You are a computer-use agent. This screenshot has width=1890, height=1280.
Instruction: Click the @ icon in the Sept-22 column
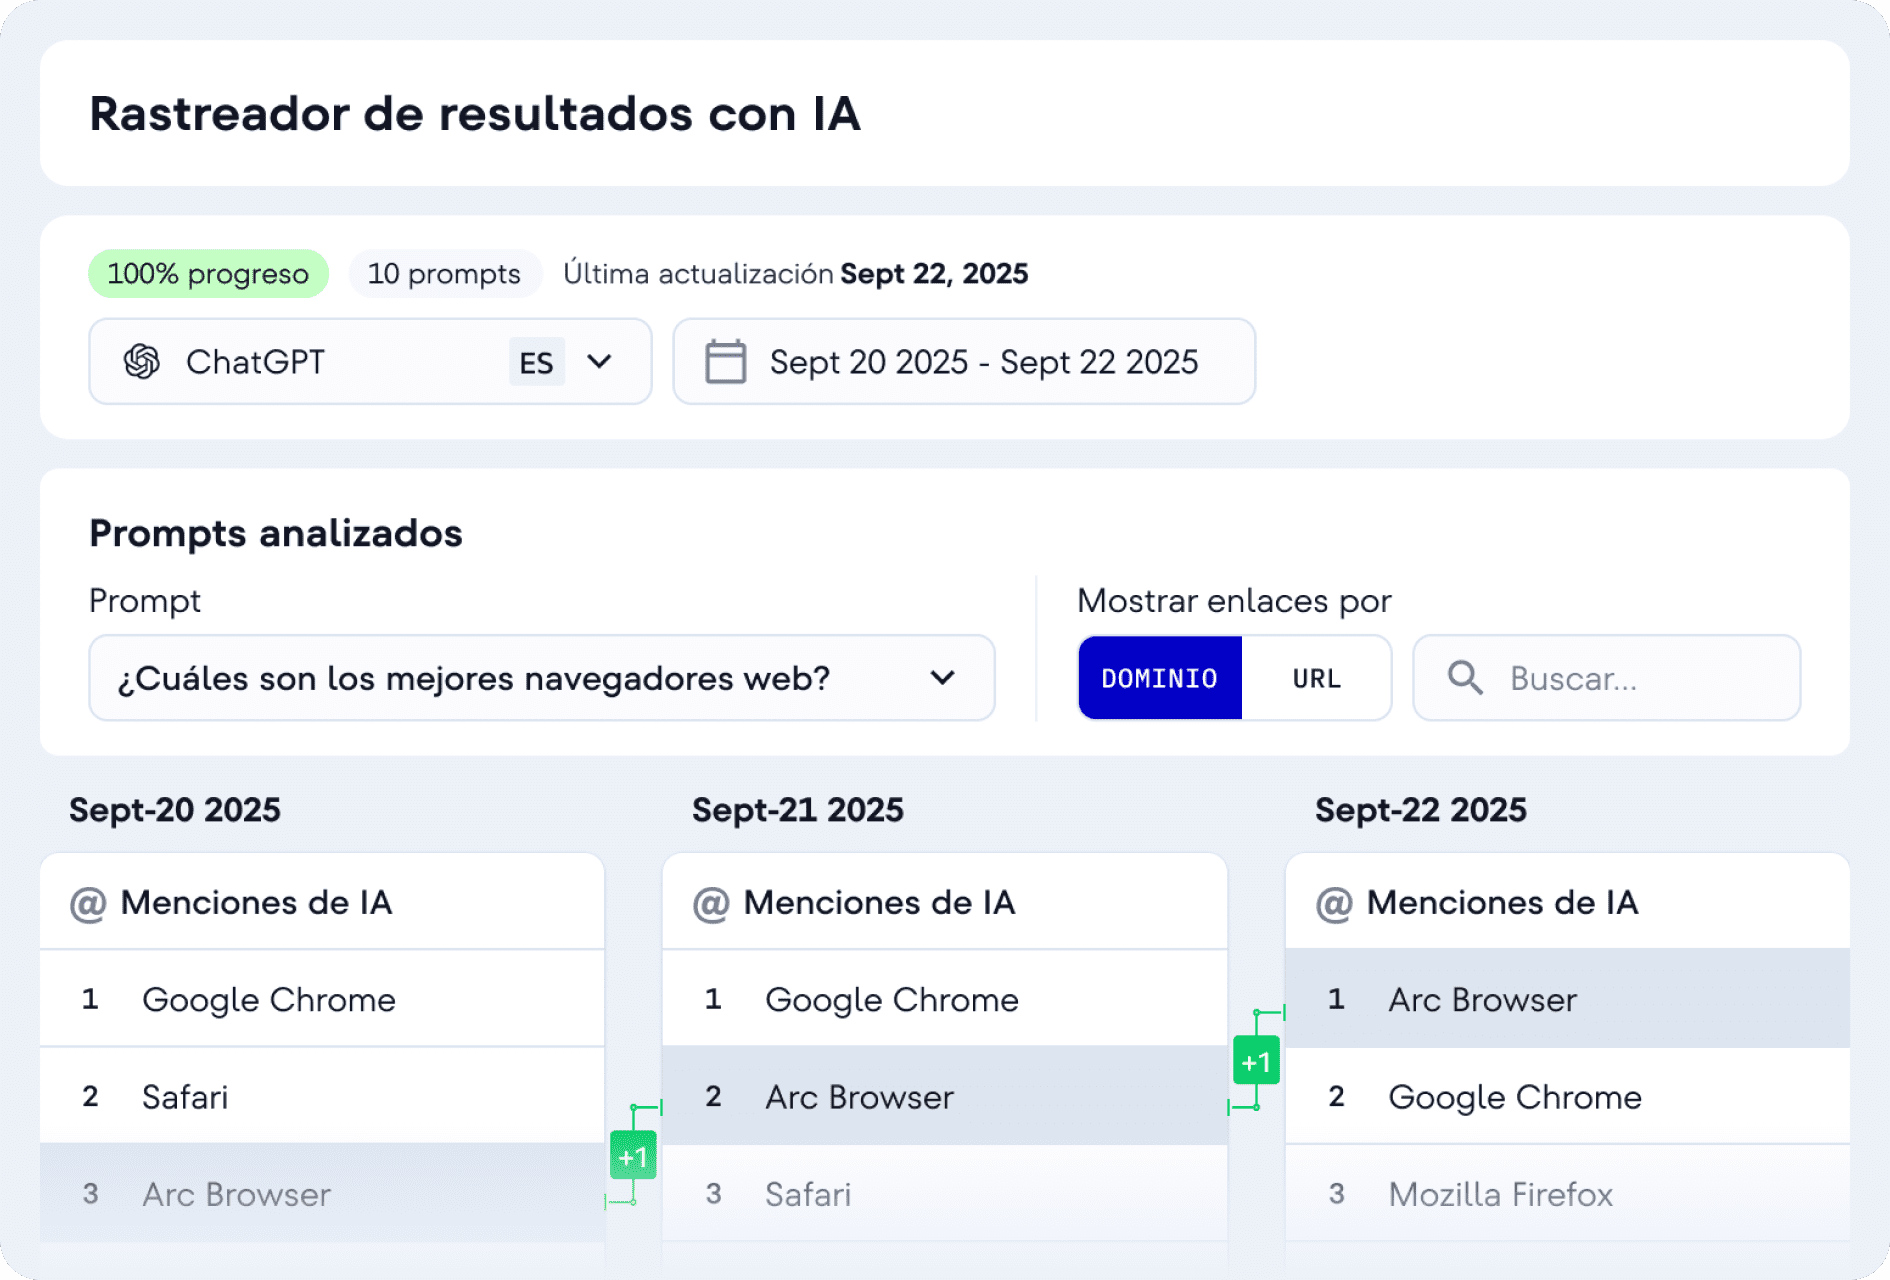coord(1334,901)
